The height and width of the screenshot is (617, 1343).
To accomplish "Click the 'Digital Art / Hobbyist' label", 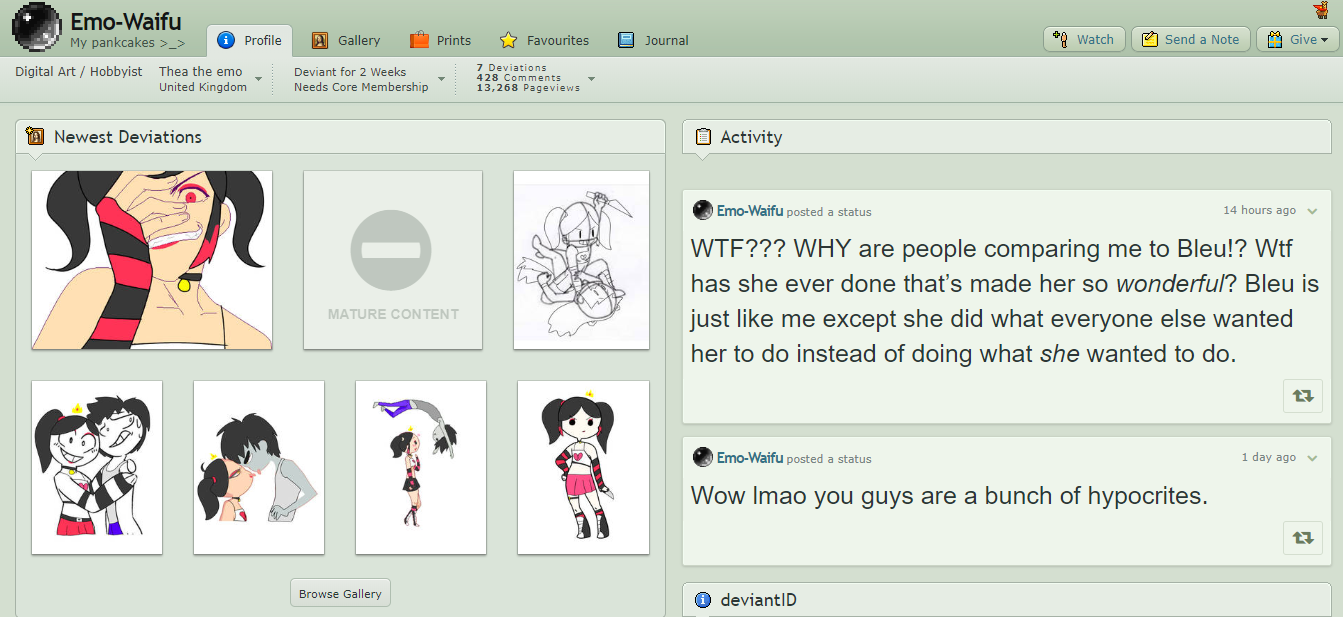I will tap(79, 72).
